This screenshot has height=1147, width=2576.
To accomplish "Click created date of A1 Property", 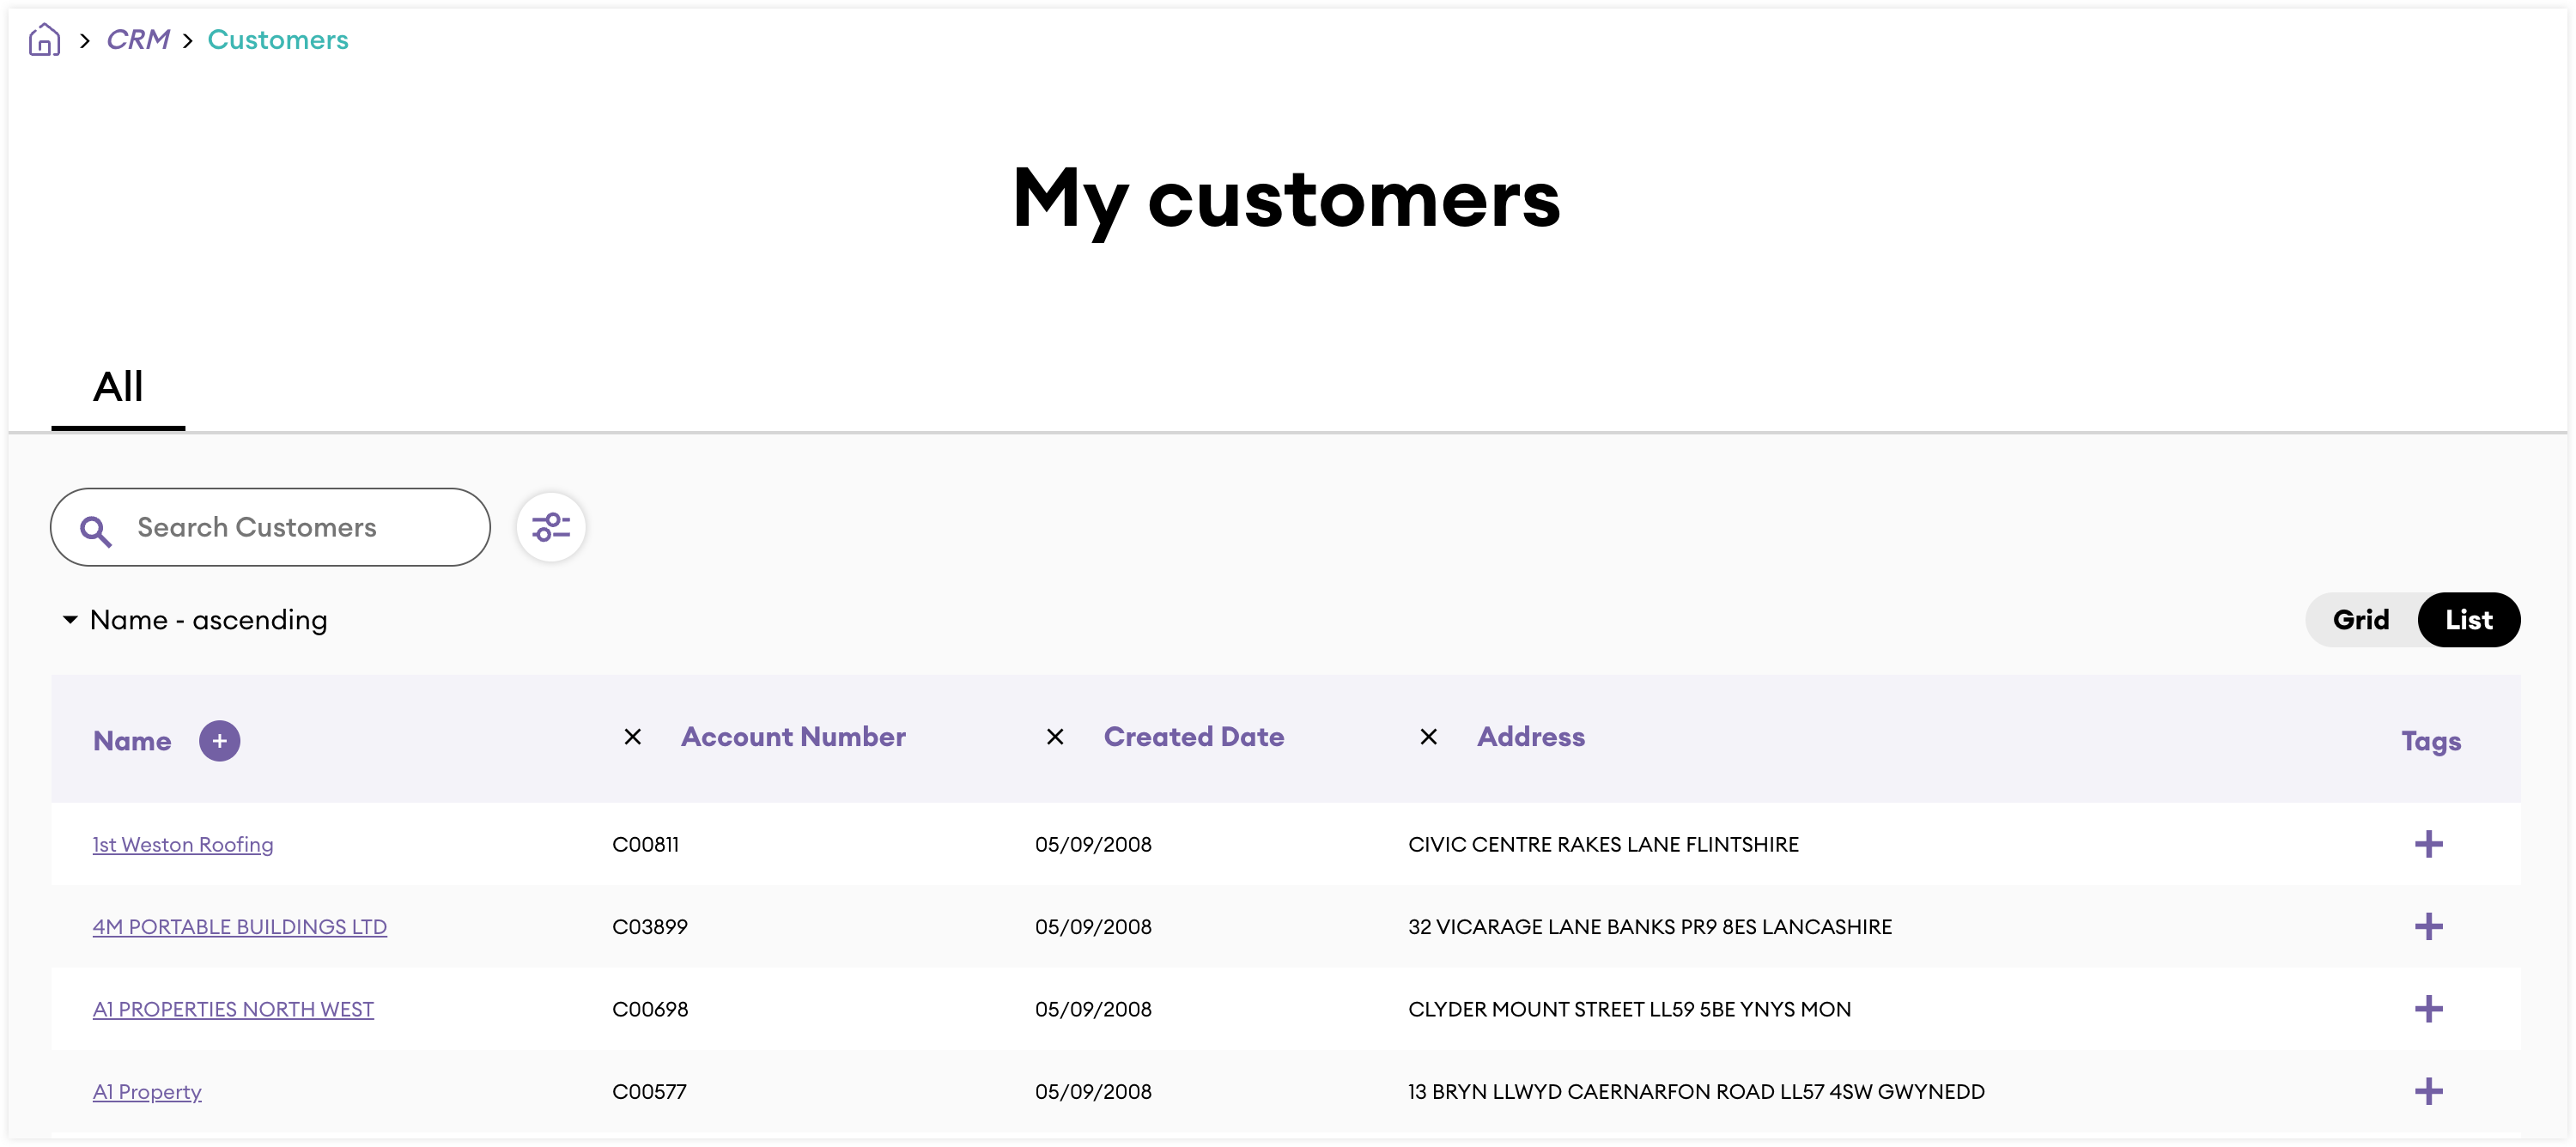I will point(1093,1092).
